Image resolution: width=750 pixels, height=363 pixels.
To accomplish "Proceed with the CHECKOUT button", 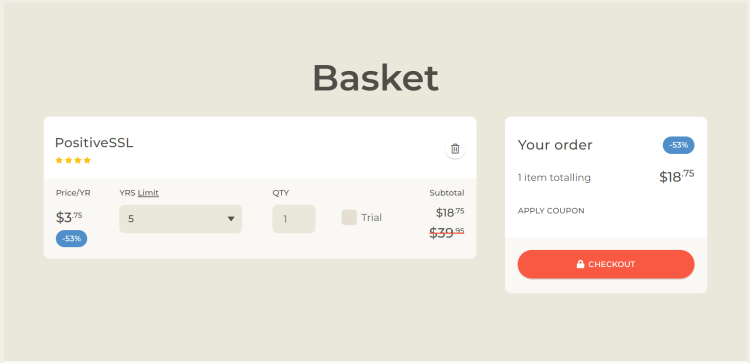I will [606, 264].
